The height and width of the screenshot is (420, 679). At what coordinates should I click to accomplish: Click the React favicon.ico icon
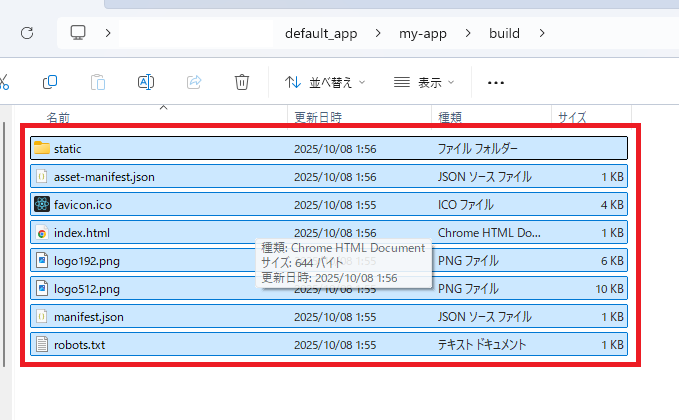(42, 204)
